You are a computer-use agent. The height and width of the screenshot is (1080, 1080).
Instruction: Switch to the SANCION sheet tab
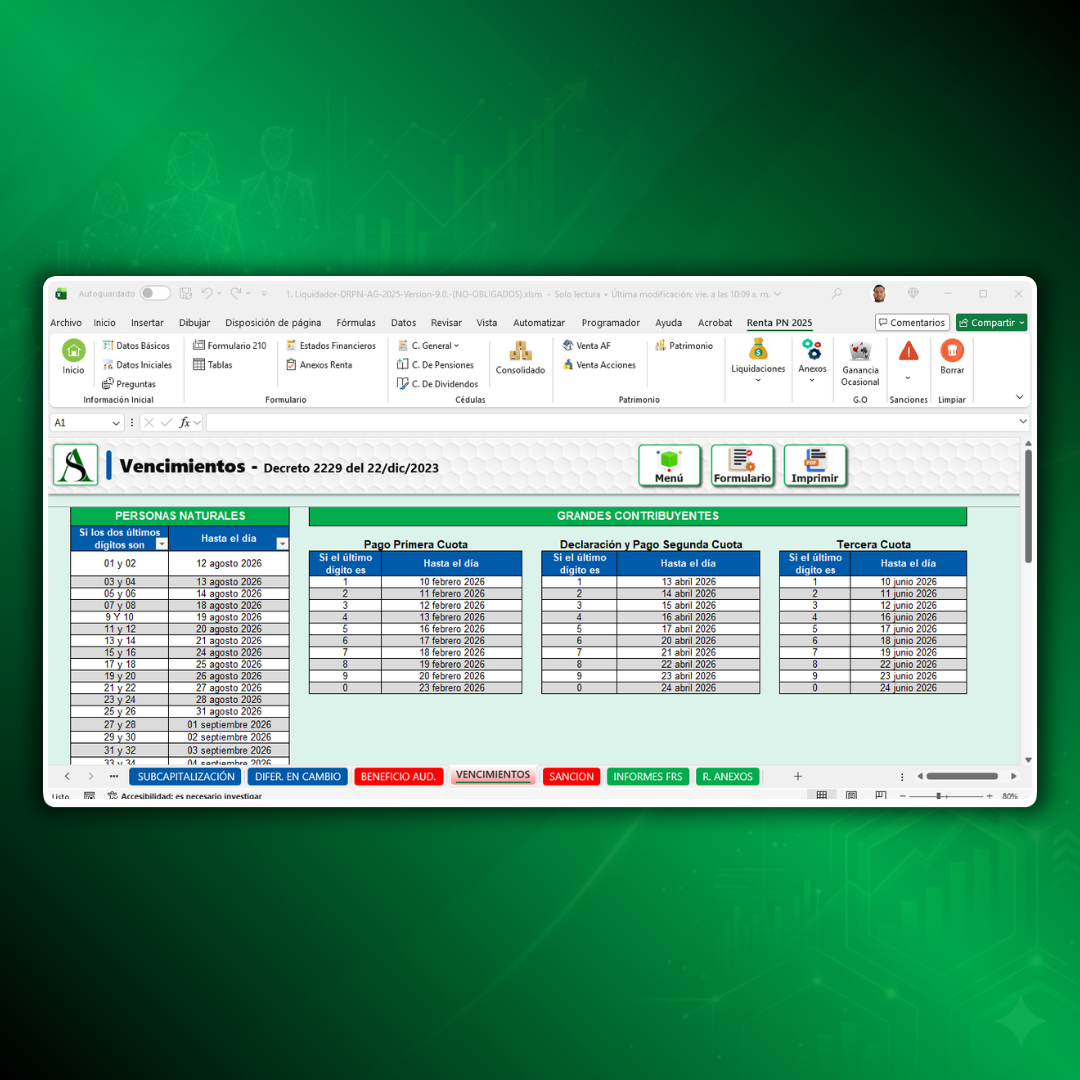tap(572, 777)
